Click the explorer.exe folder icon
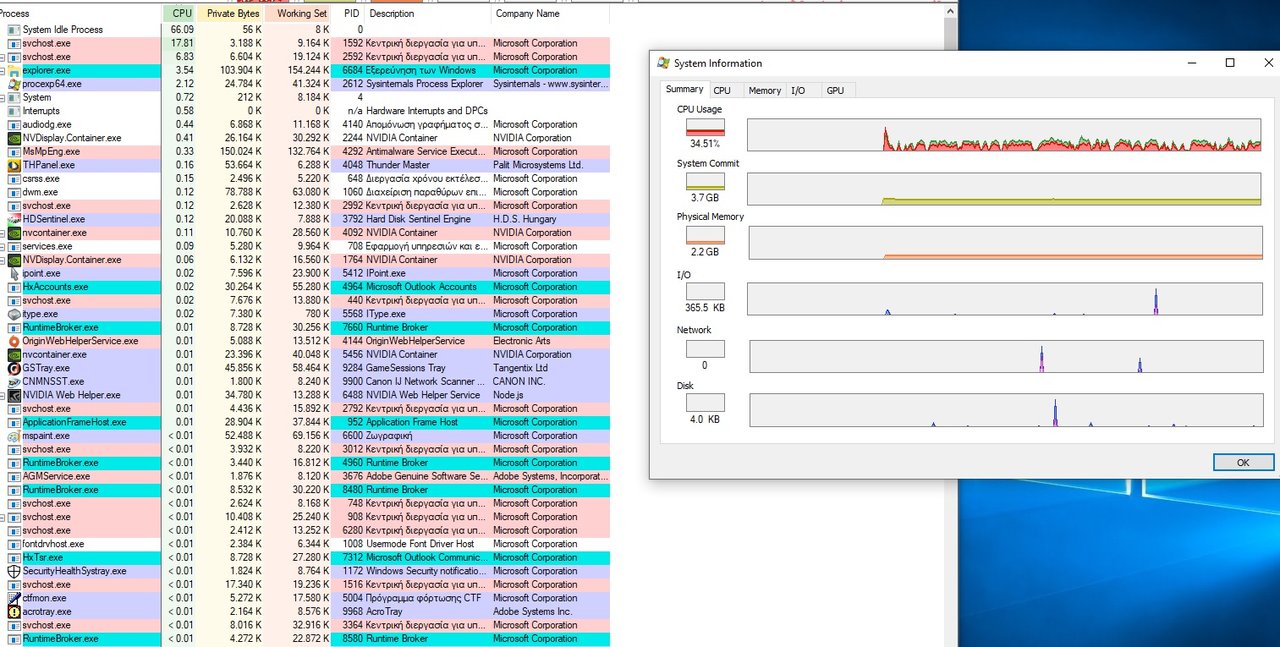This screenshot has height=647, width=1280. pos(14,71)
